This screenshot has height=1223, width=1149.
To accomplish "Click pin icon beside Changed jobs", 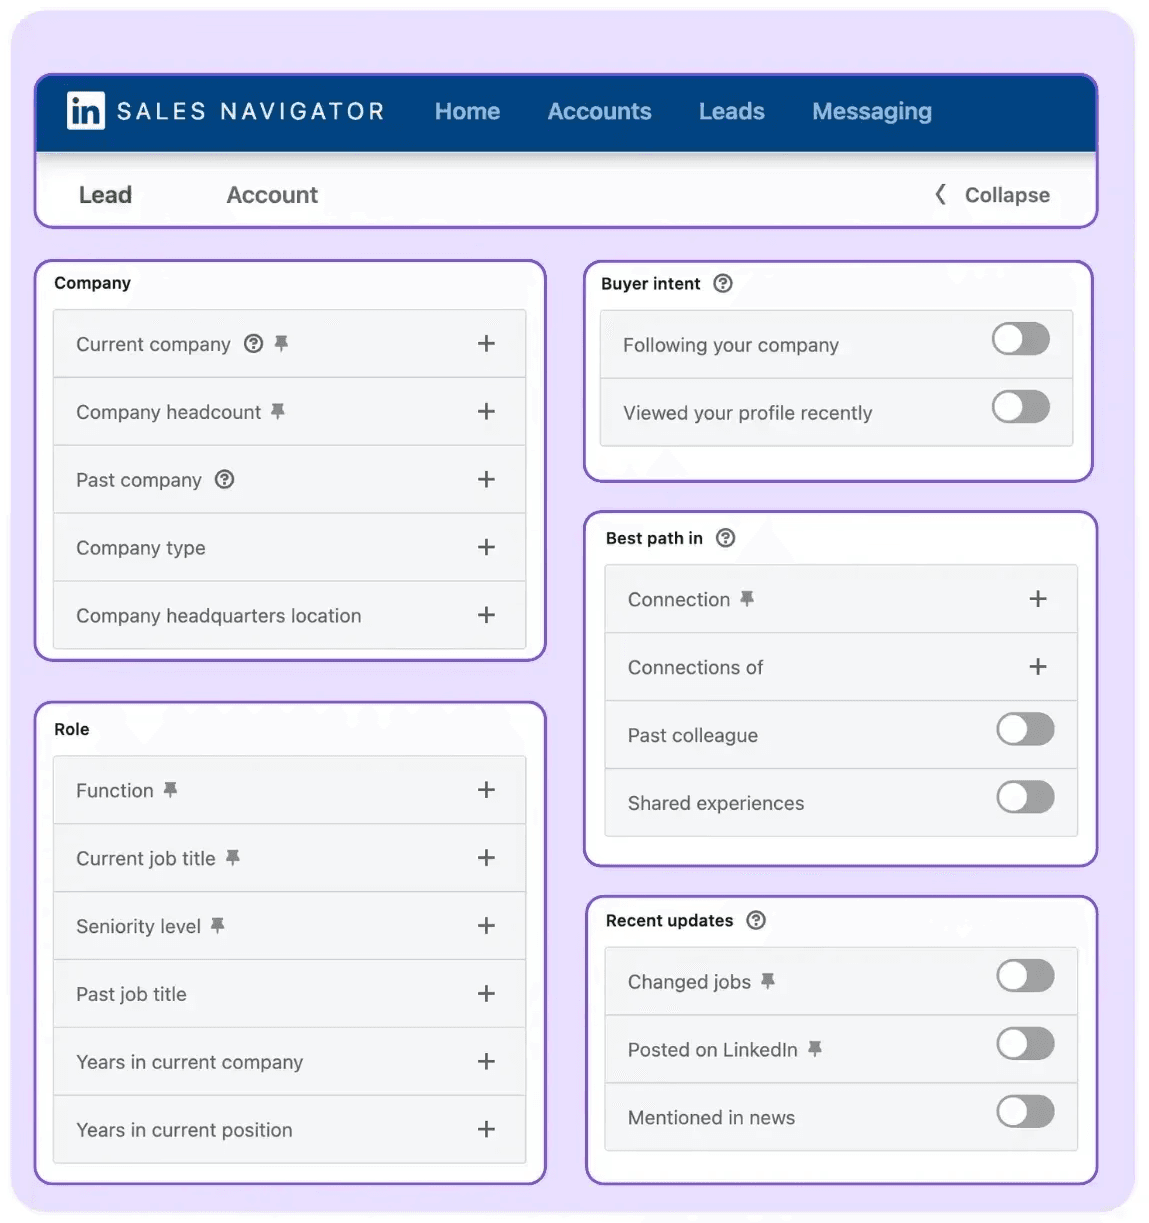I will coord(768,981).
